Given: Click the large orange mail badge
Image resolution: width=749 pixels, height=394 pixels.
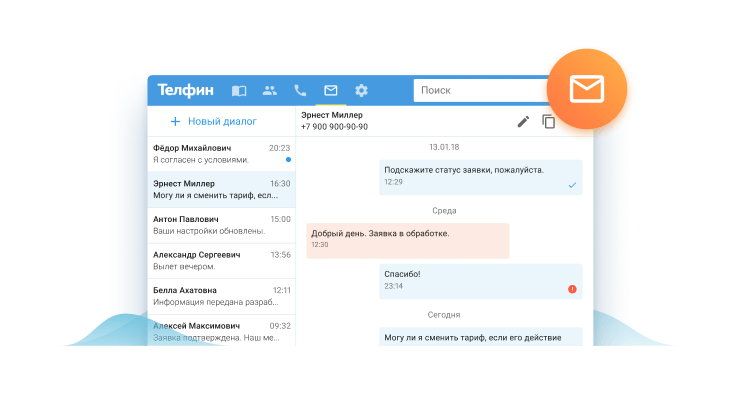Looking at the screenshot, I should tap(587, 89).
